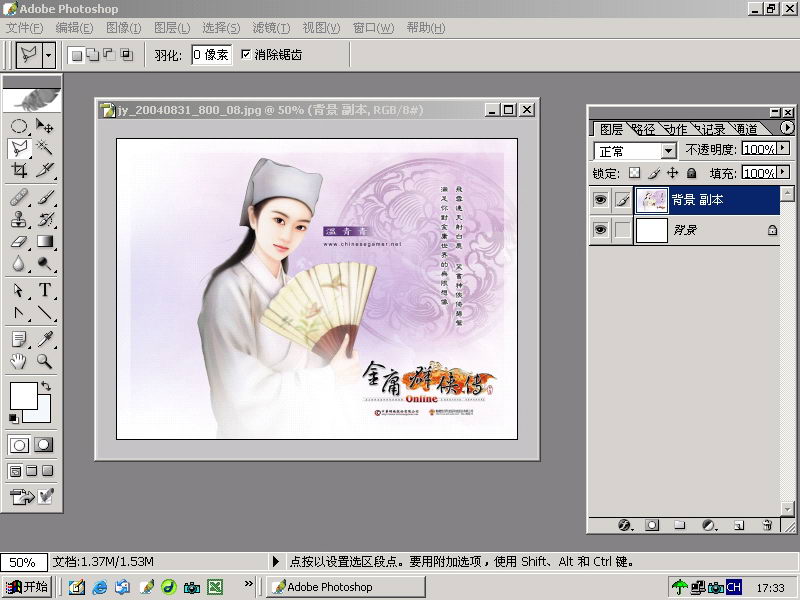The image size is (800, 600).
Task: Select the Move tool
Action: [x=45, y=126]
